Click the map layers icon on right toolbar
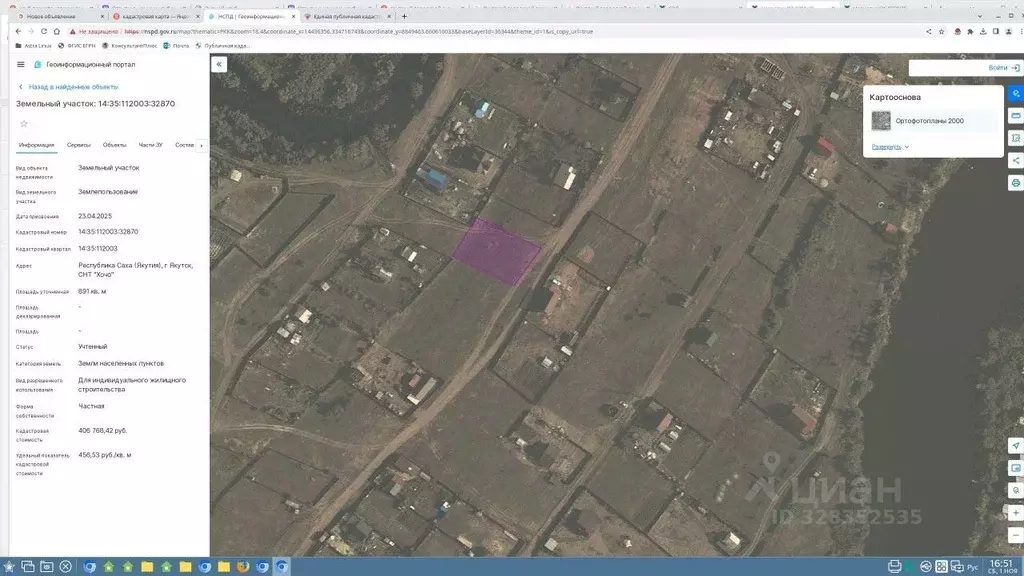 1015,93
